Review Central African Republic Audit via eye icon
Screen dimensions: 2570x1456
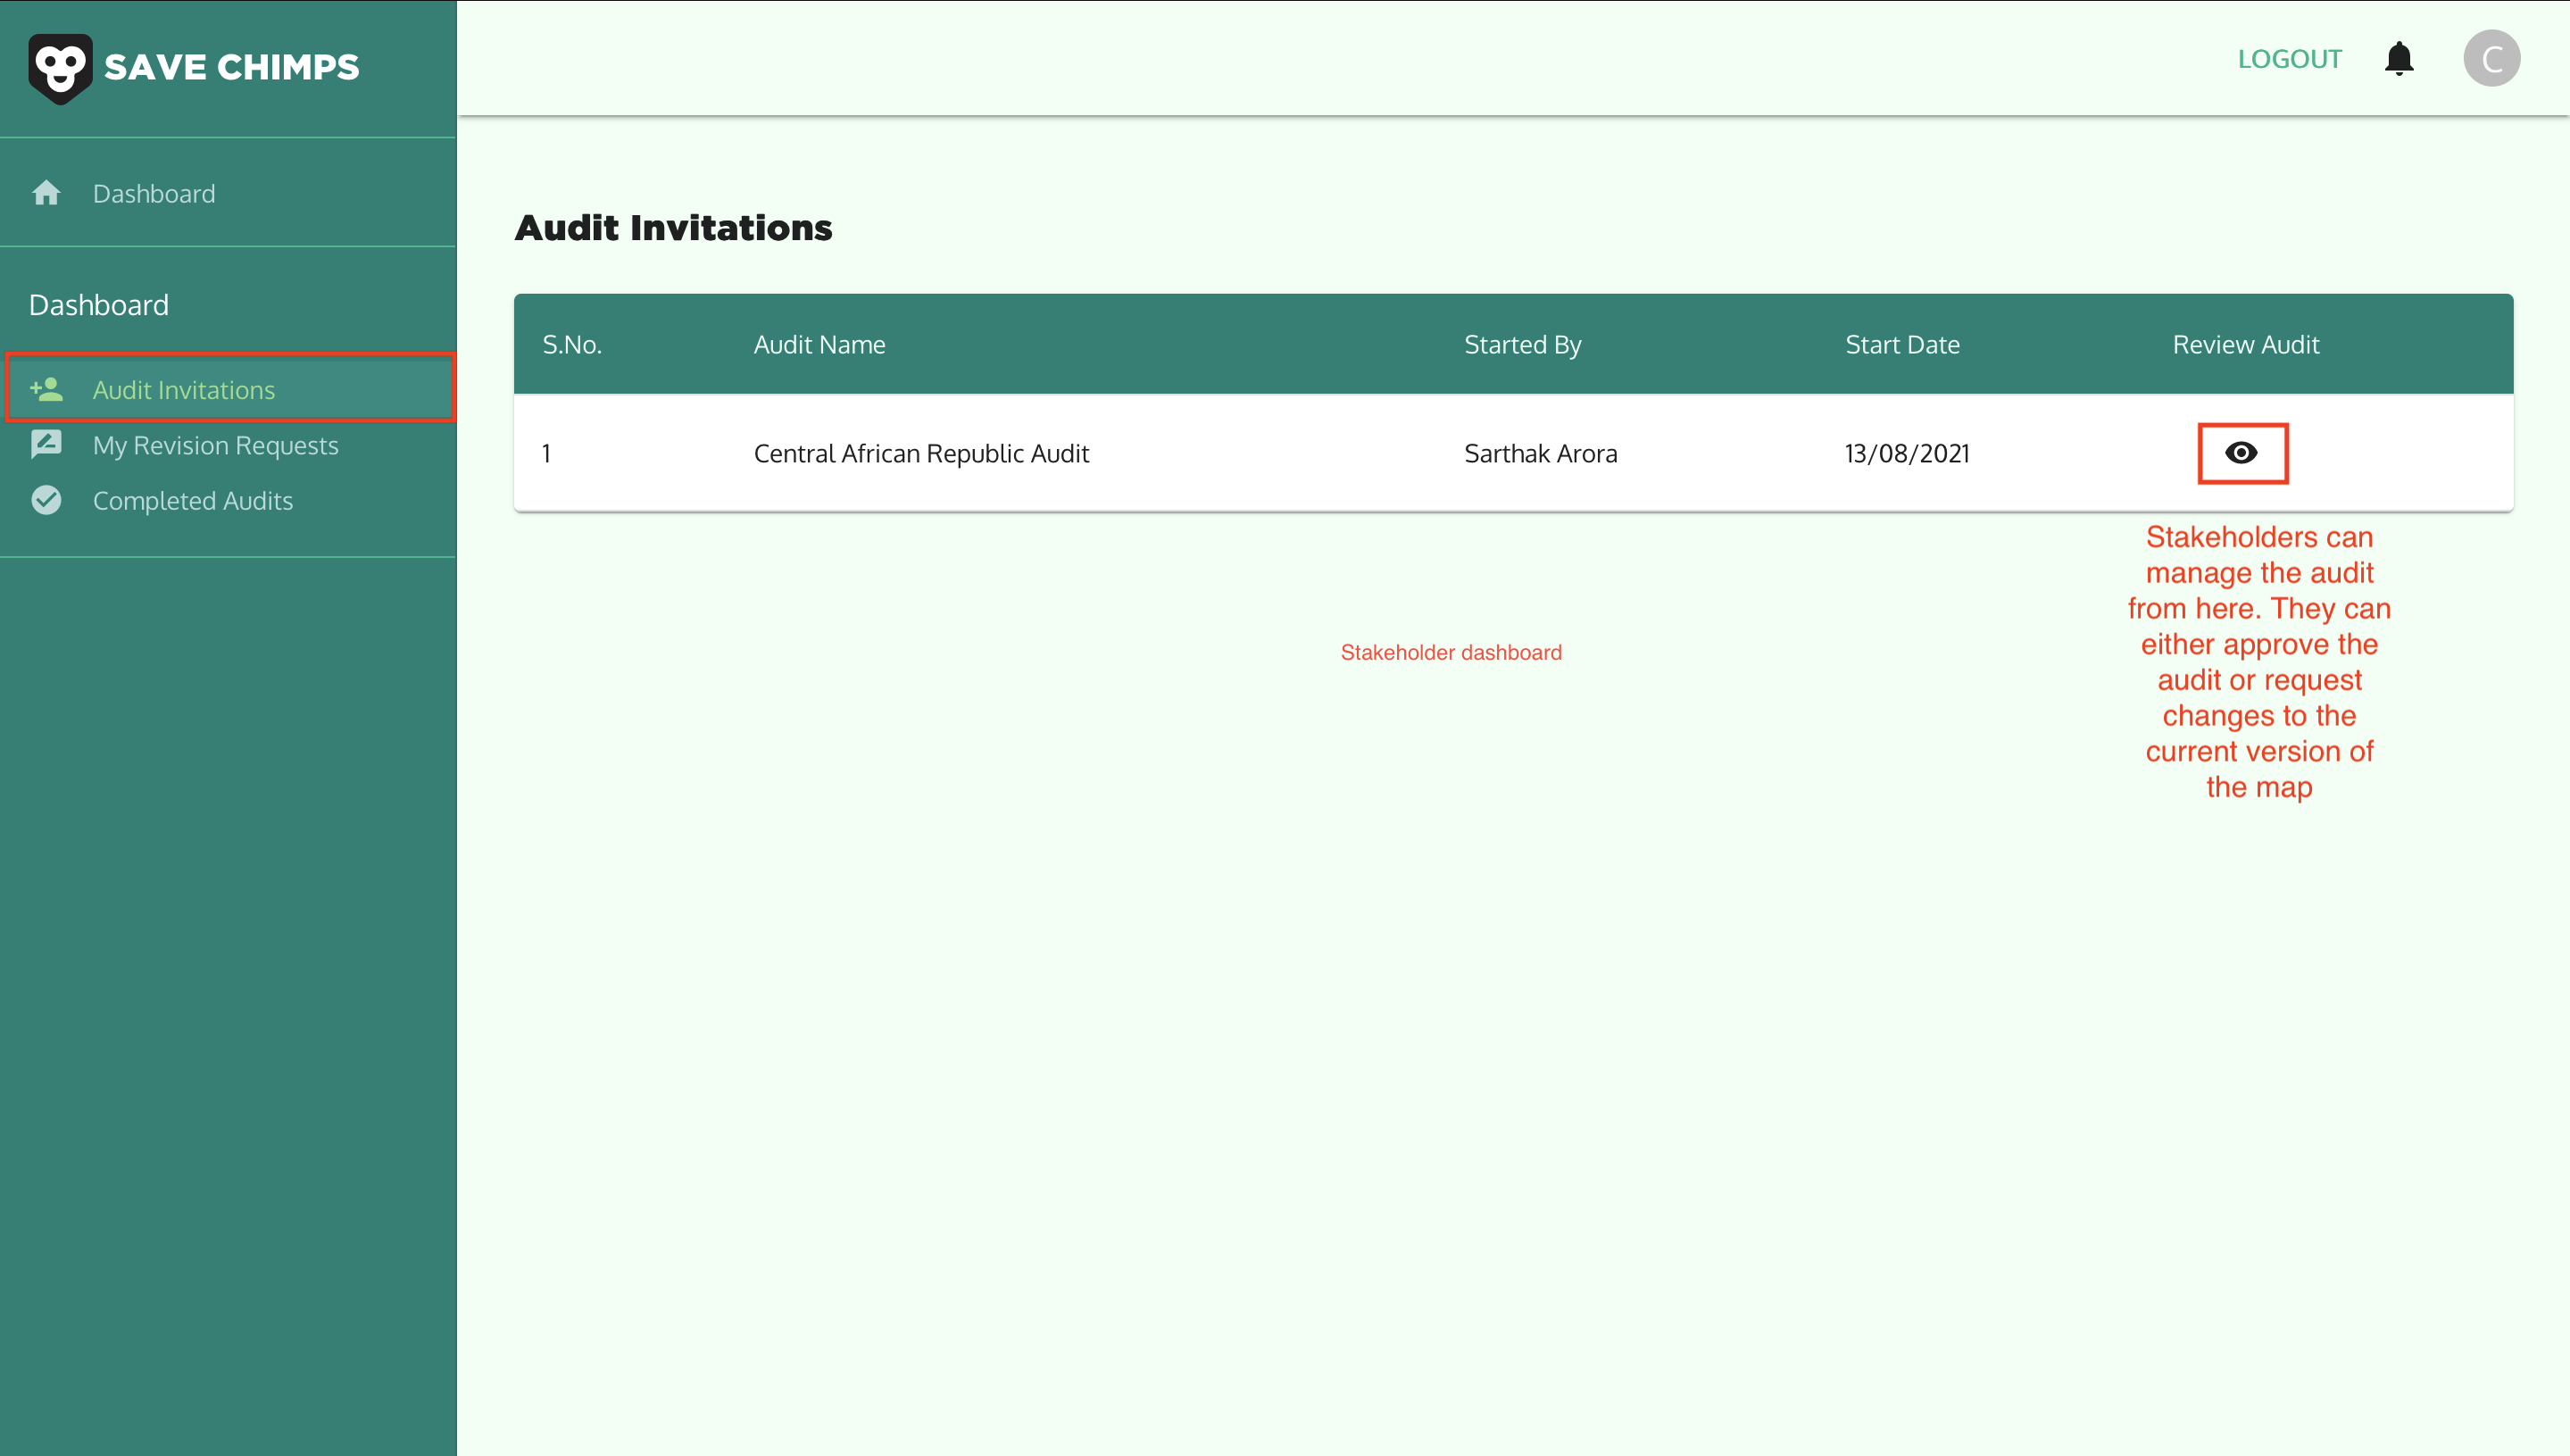(x=2241, y=453)
